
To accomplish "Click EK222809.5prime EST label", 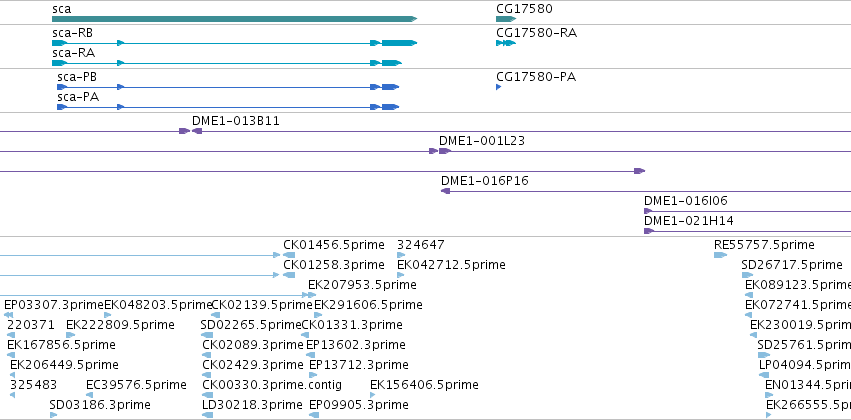I will click(120, 325).
